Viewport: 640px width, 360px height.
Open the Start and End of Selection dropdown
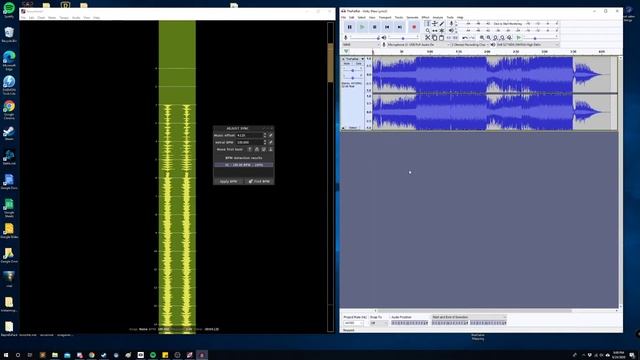click(469, 317)
